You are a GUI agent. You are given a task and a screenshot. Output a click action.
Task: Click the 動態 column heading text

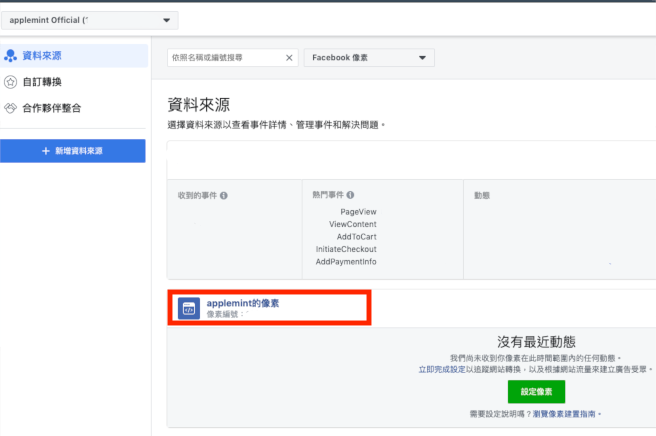coord(482,195)
